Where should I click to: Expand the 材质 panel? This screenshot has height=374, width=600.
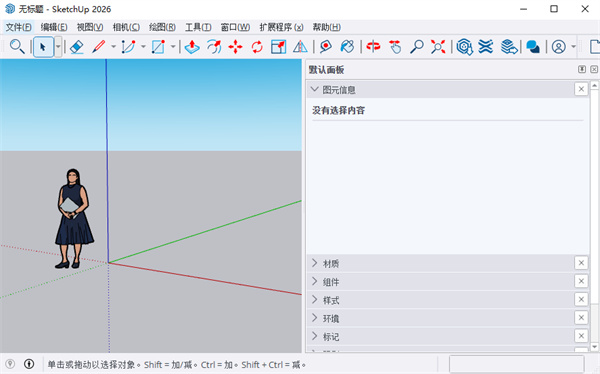click(315, 263)
